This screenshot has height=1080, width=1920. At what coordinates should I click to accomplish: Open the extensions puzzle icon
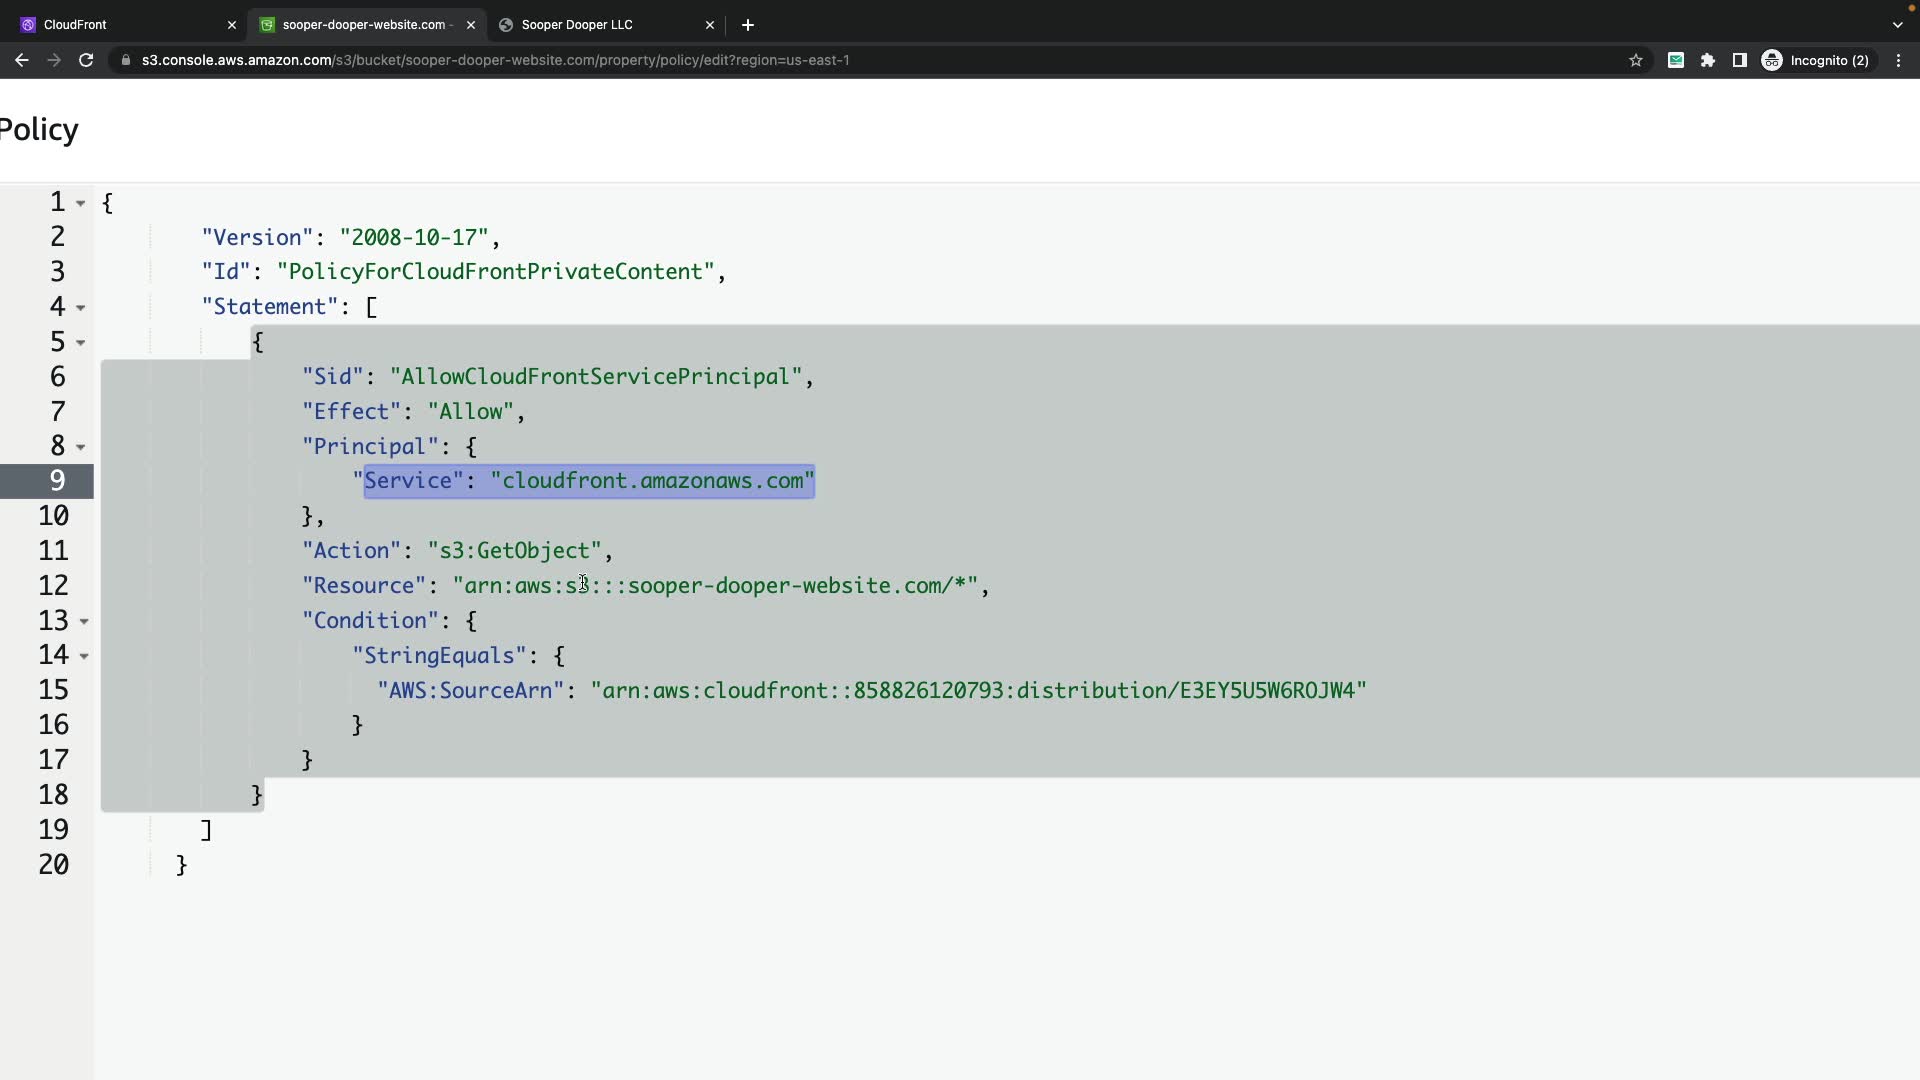pos(1708,60)
